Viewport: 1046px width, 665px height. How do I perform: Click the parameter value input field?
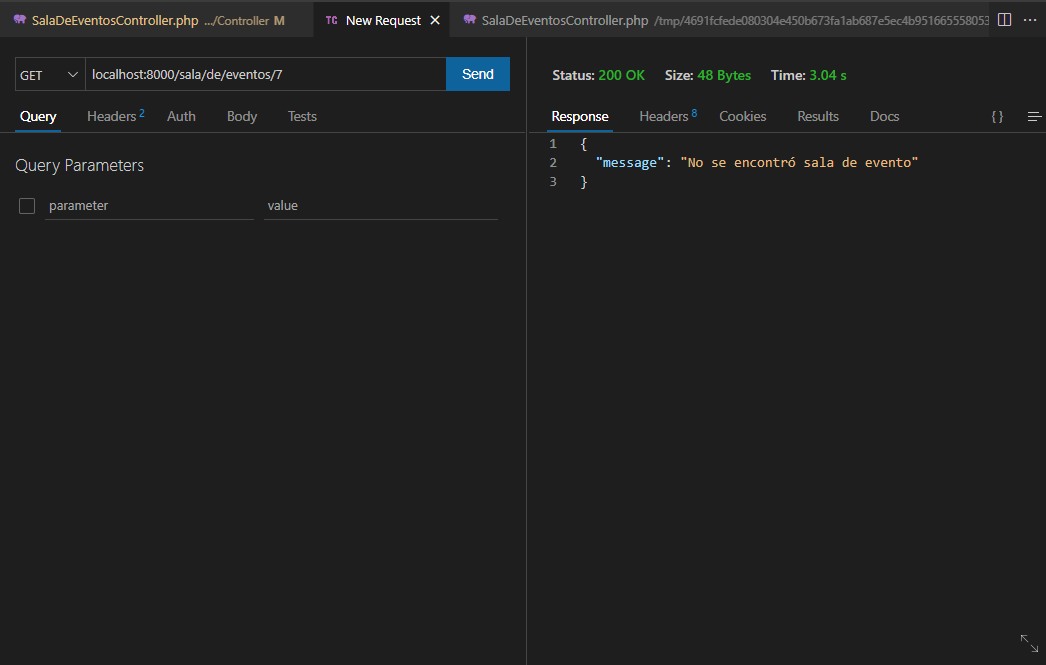pyautogui.click(x=380, y=205)
